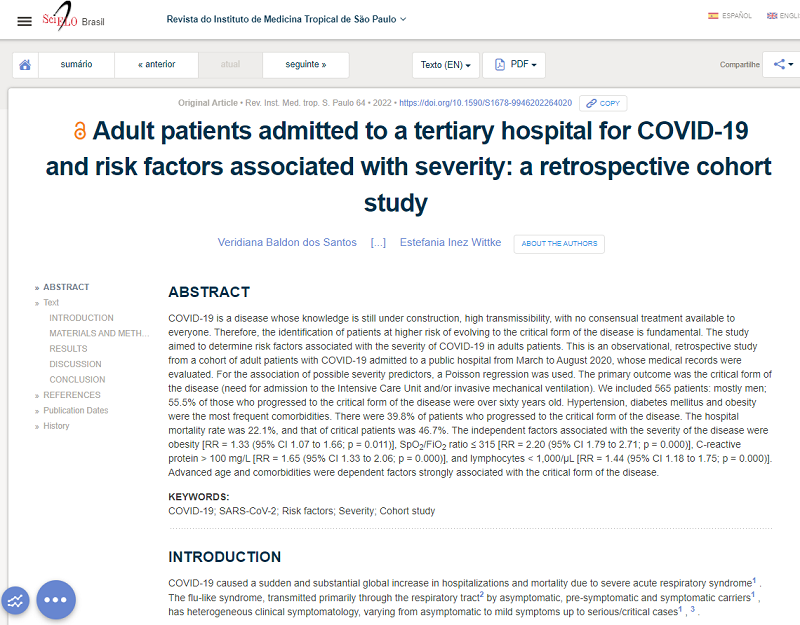Copy the DOI link

click(603, 103)
